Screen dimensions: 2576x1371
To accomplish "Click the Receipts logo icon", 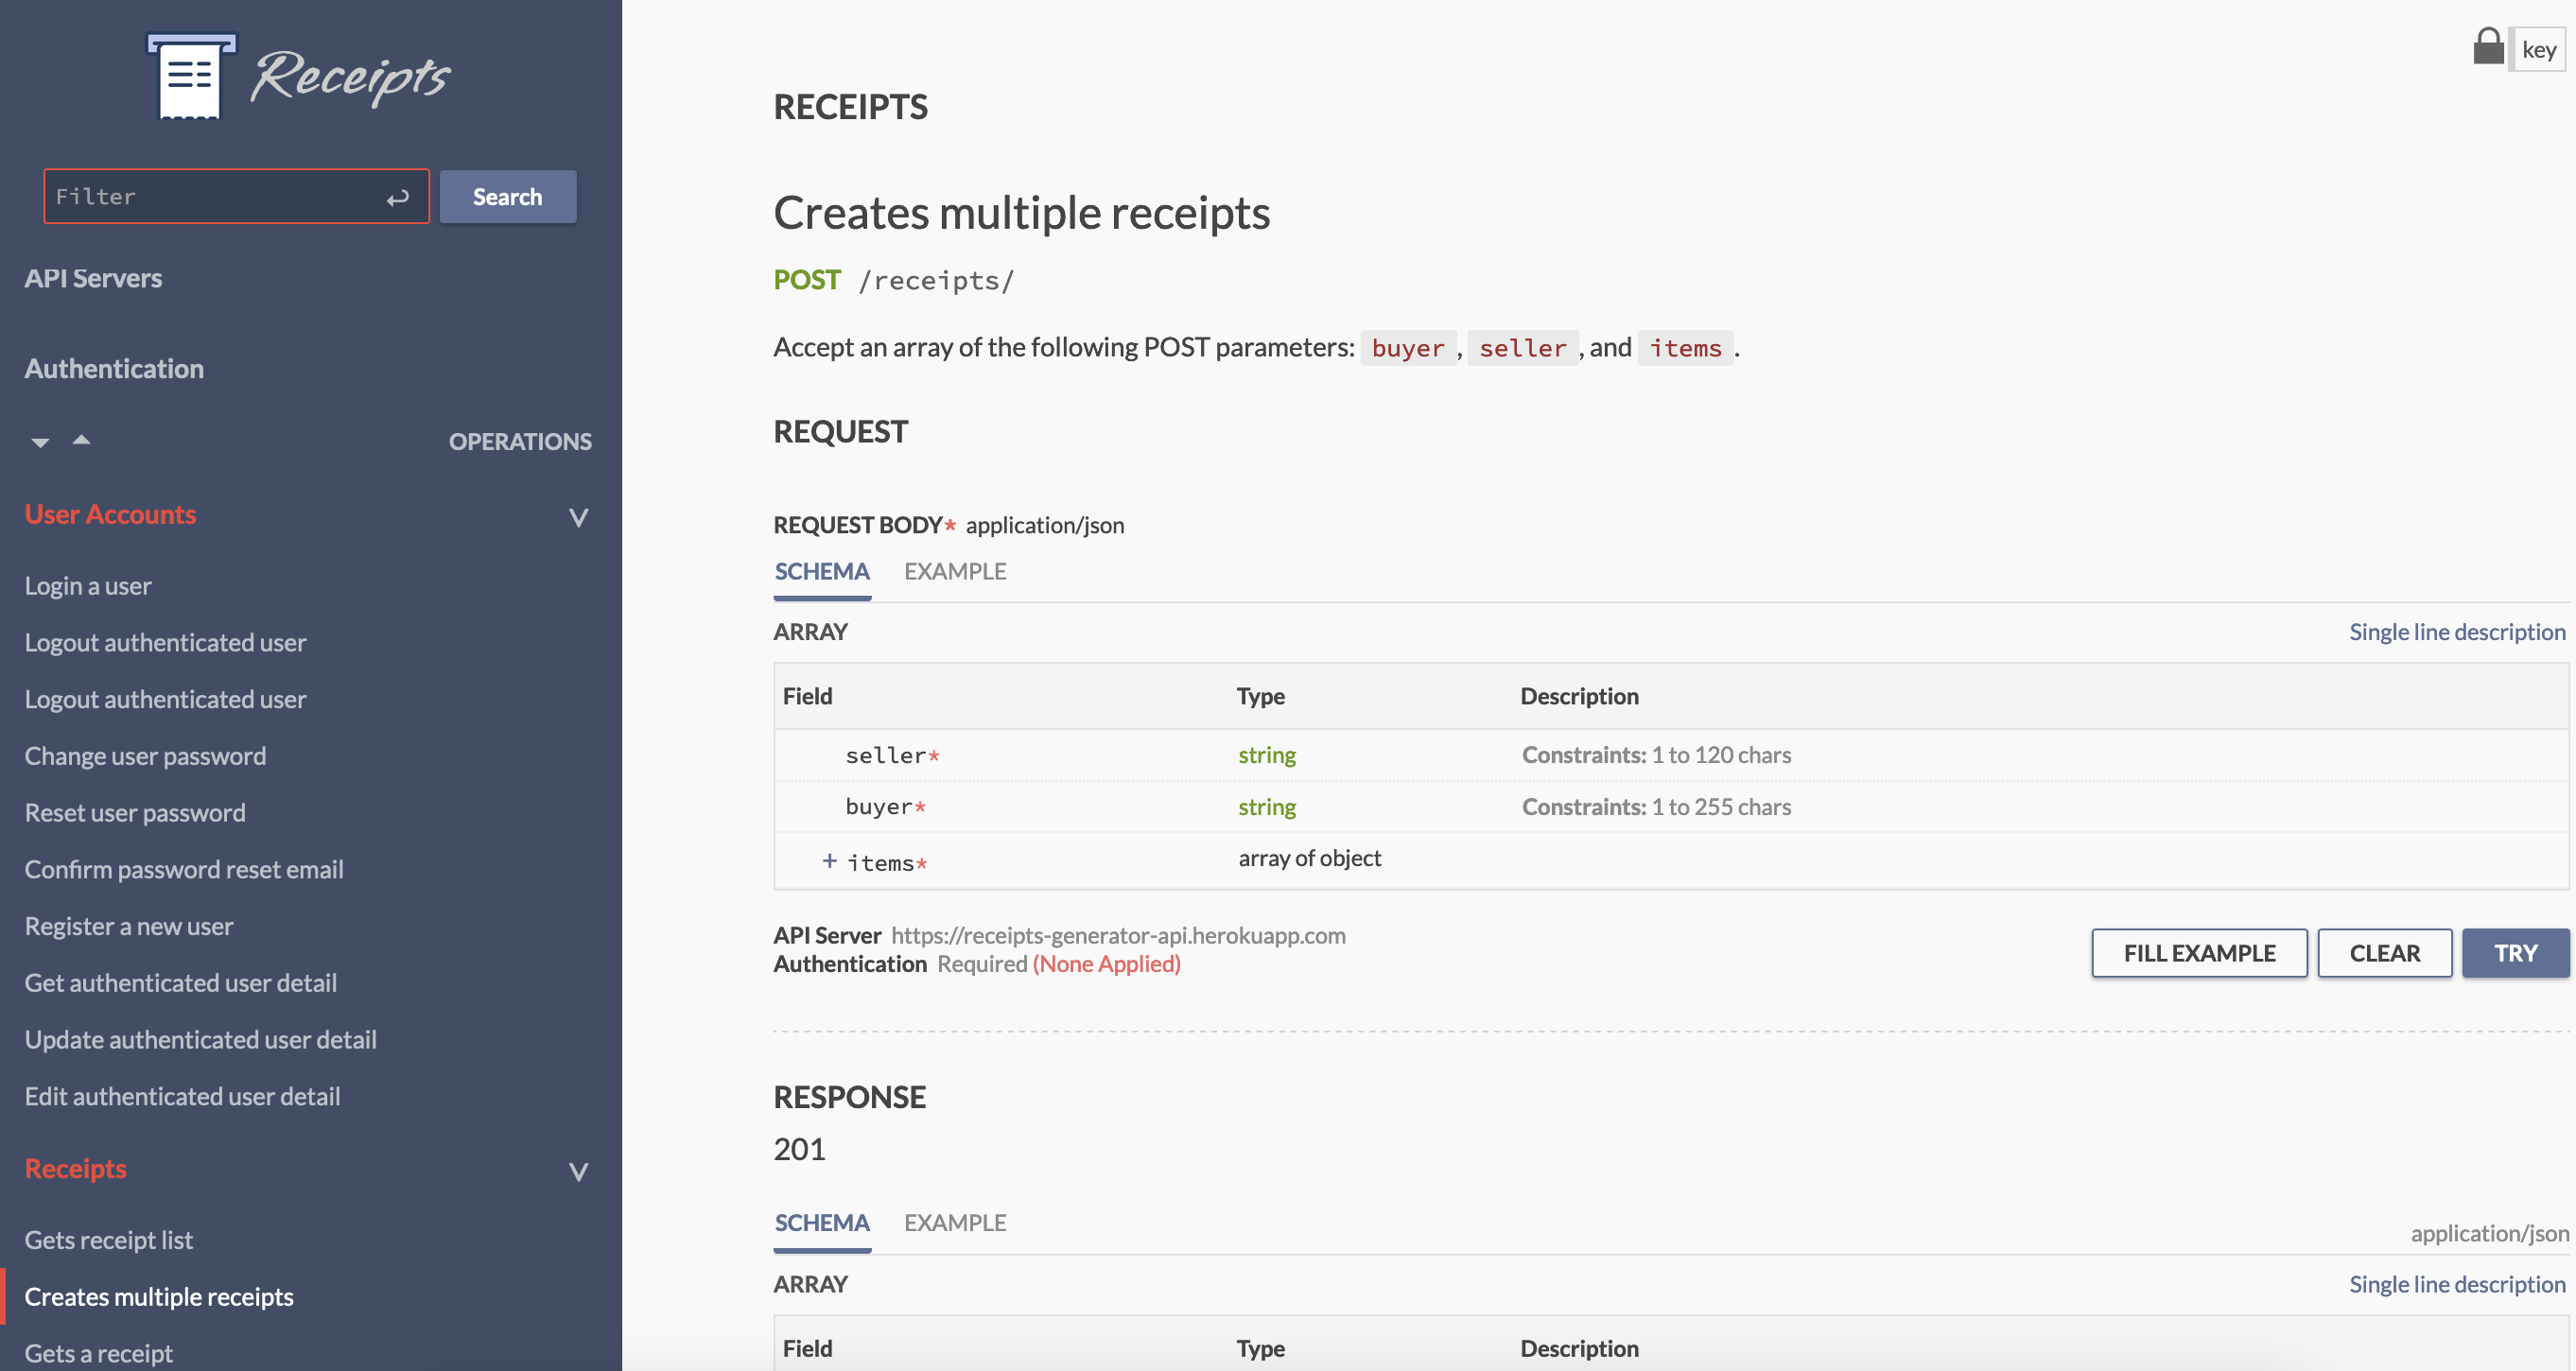I will coord(192,76).
